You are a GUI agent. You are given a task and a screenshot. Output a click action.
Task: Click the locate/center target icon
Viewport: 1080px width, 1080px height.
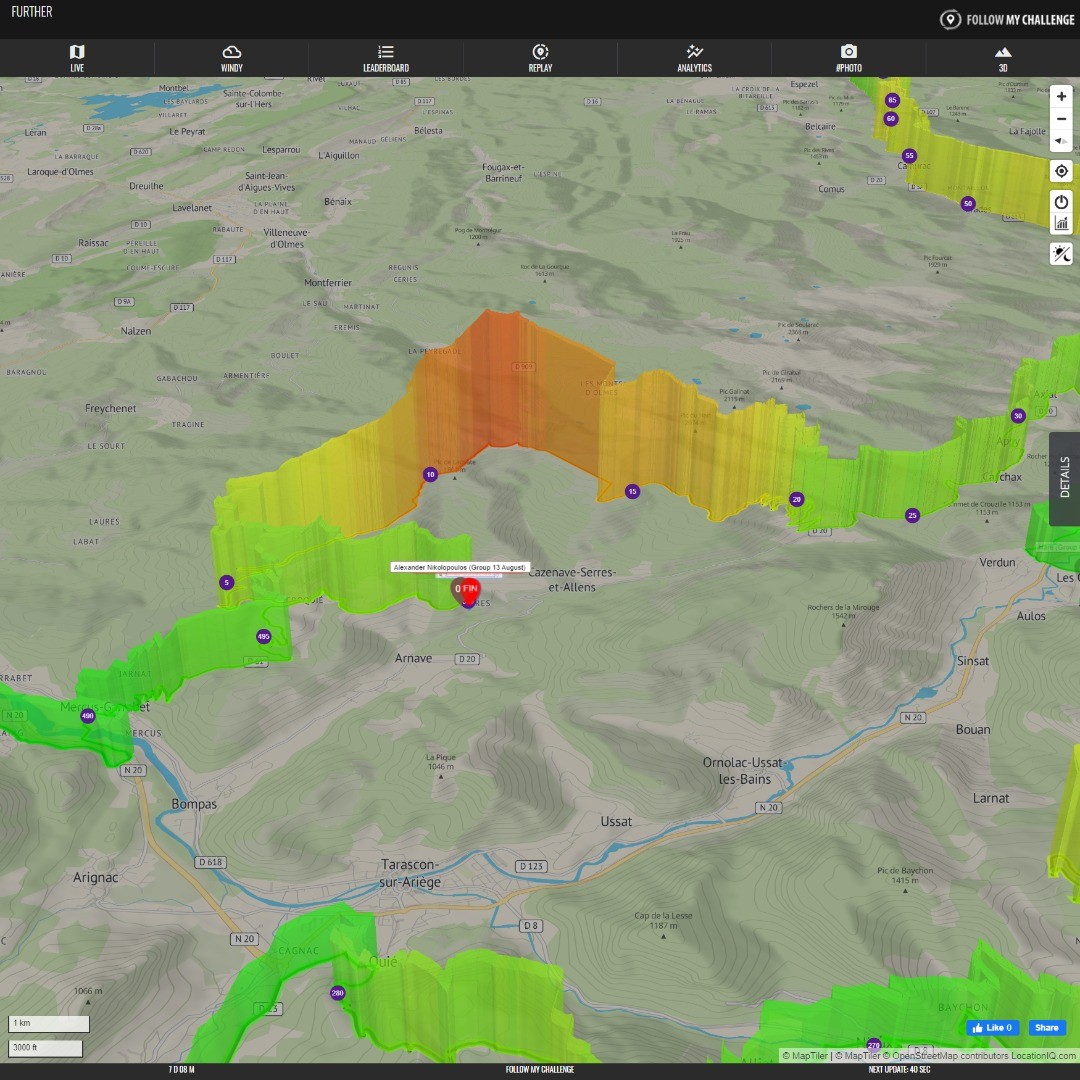[x=1061, y=171]
